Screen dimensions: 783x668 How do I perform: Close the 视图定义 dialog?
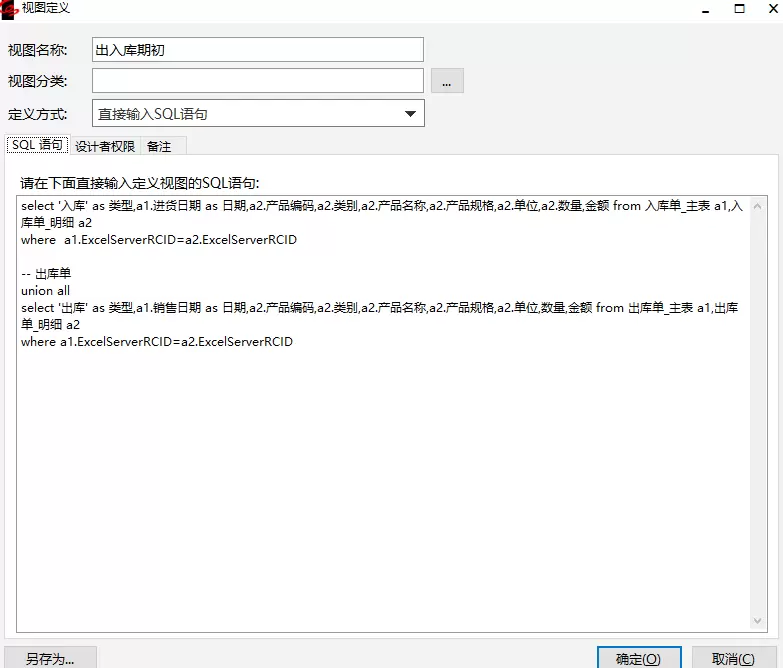coord(771,8)
